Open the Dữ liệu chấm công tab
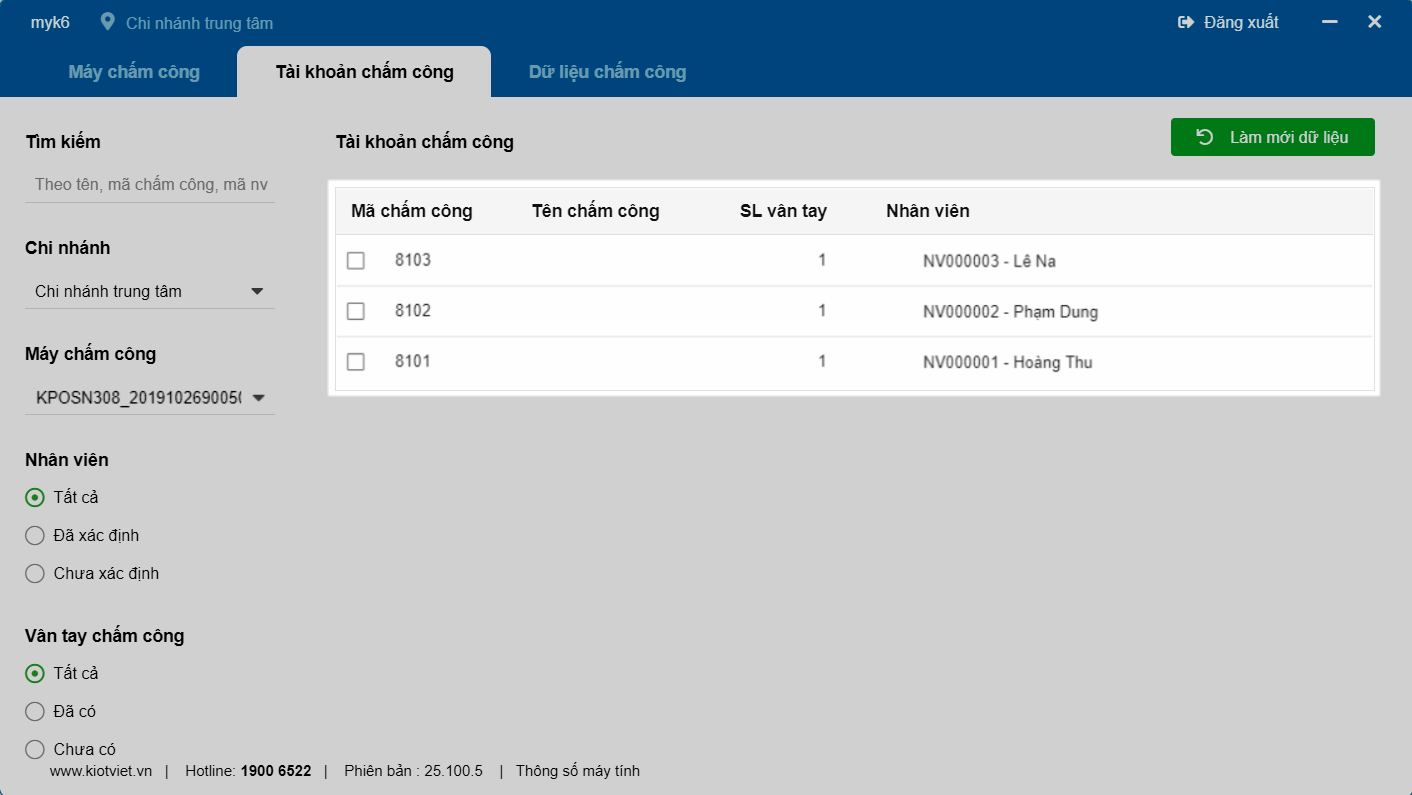 607,72
